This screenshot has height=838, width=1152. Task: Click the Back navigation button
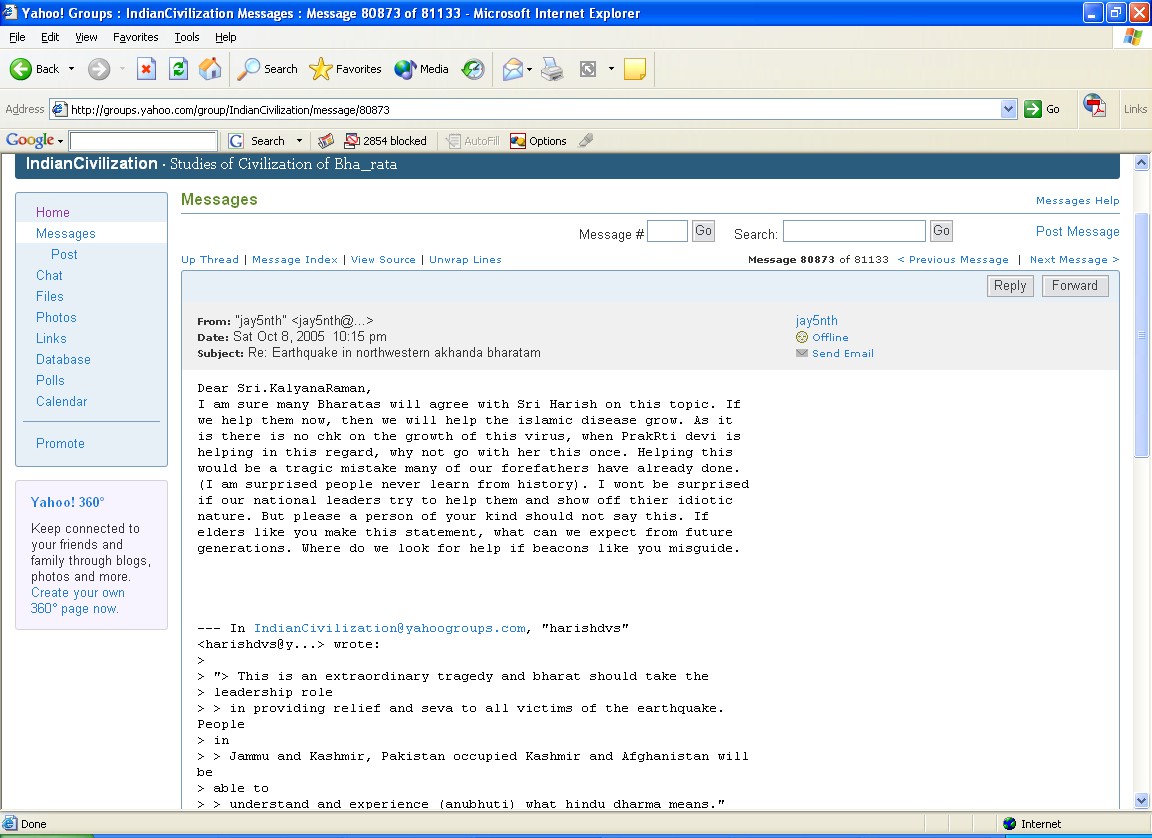(x=35, y=69)
